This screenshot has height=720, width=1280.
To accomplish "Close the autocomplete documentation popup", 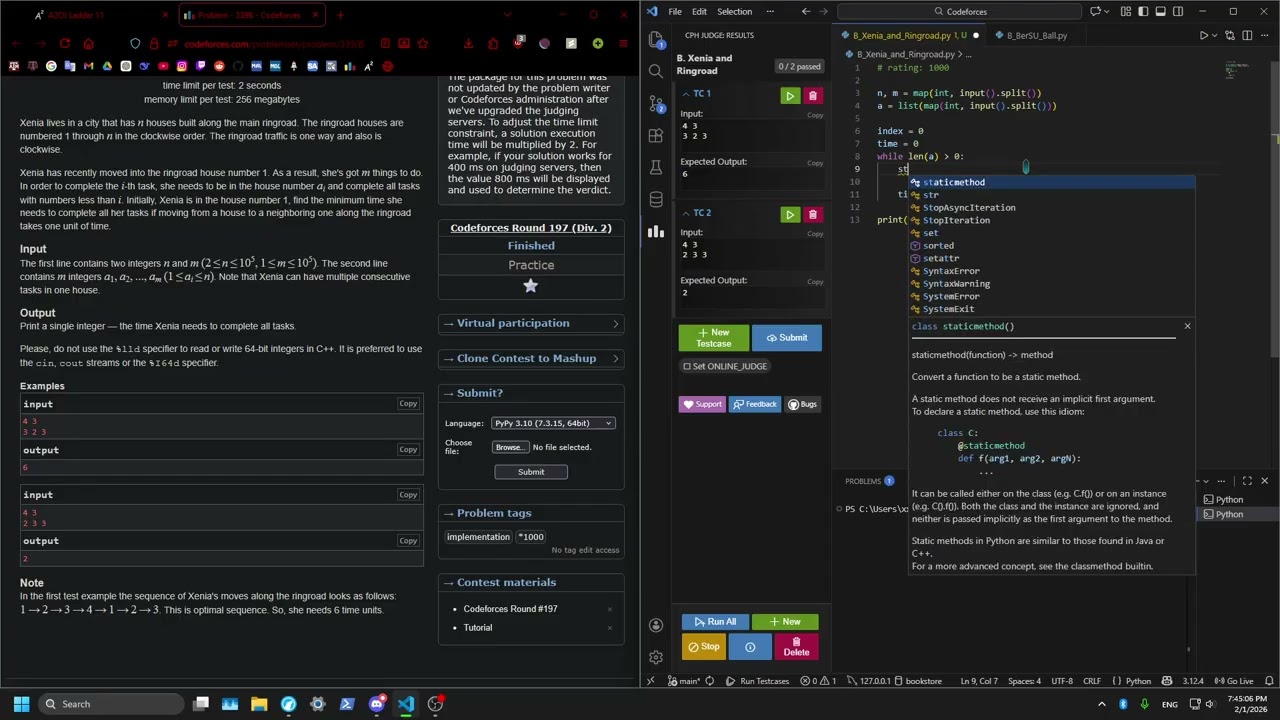I will coord(1187,326).
